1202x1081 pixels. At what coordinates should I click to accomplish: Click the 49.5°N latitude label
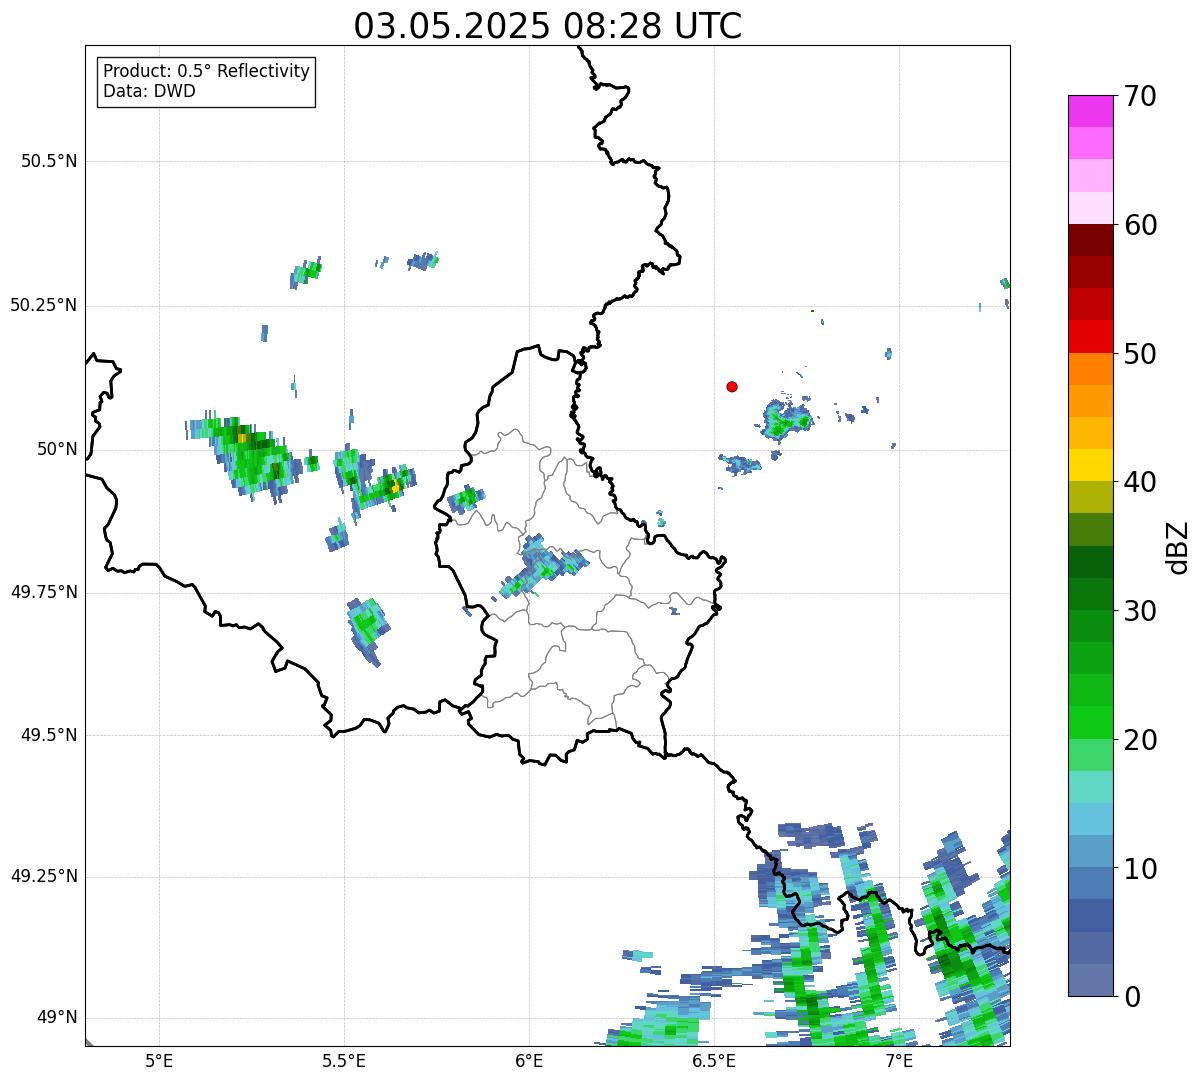point(48,735)
